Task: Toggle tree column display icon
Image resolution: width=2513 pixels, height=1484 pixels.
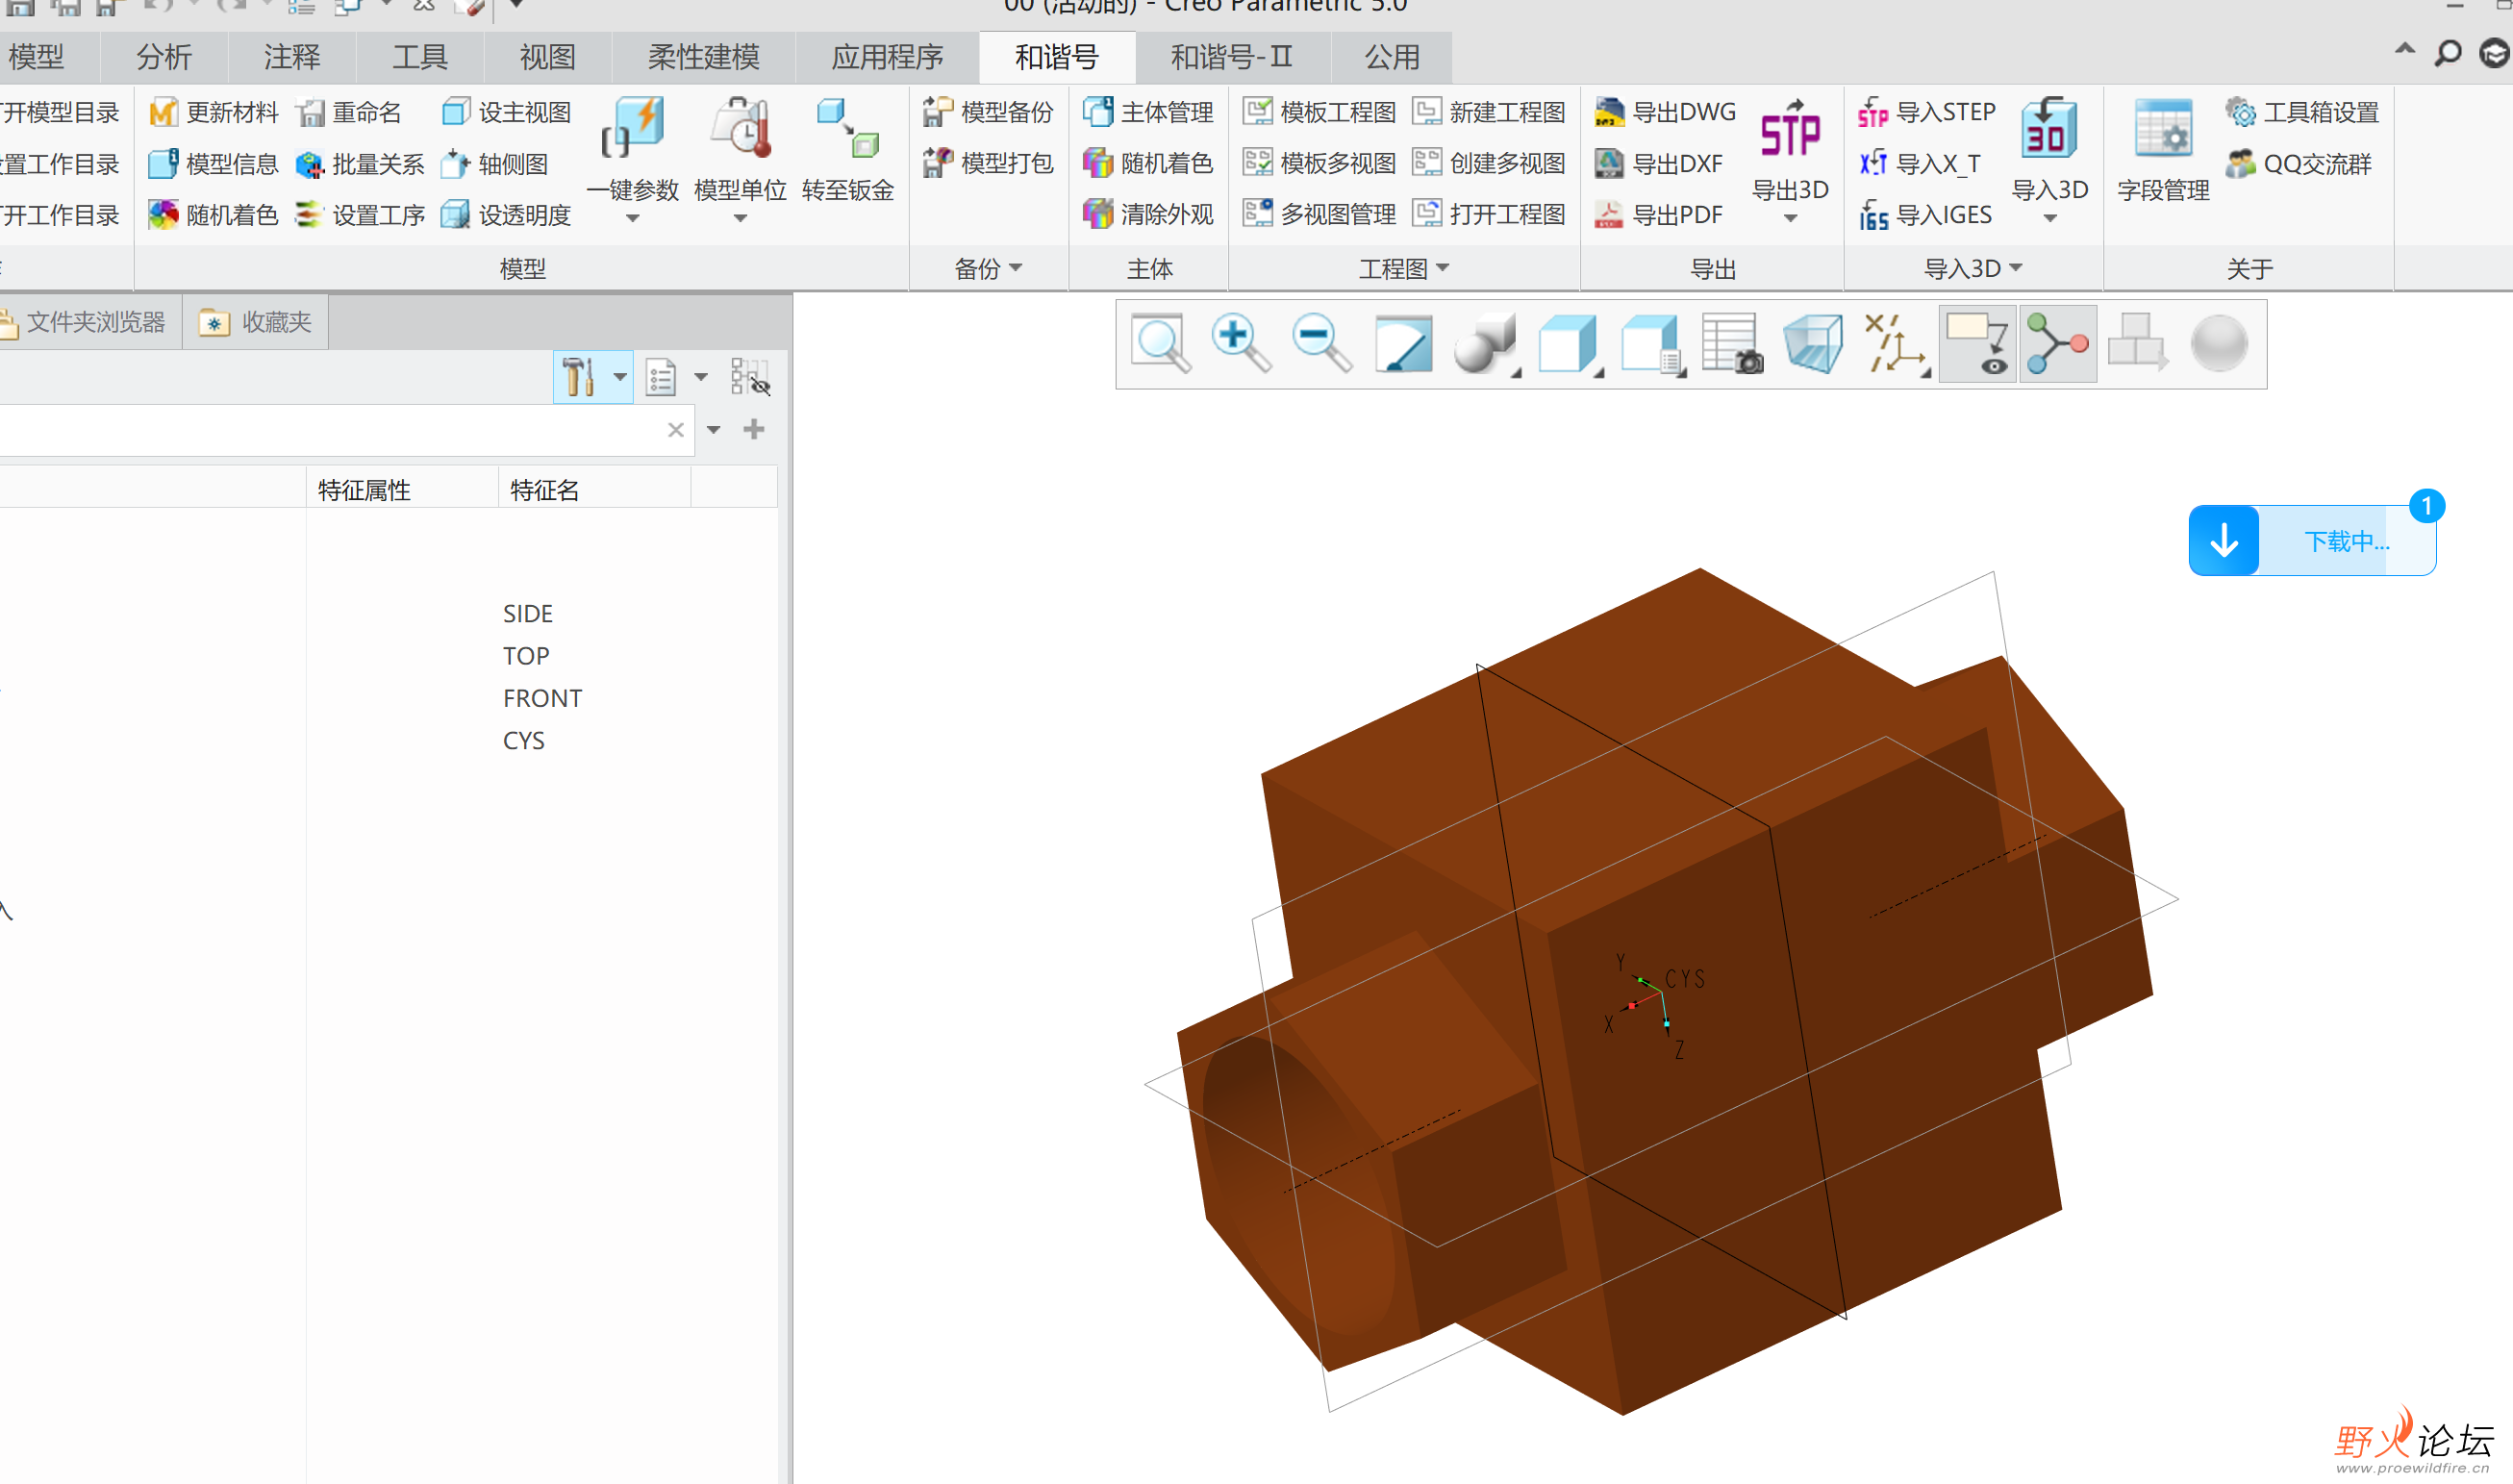Action: (x=749, y=377)
